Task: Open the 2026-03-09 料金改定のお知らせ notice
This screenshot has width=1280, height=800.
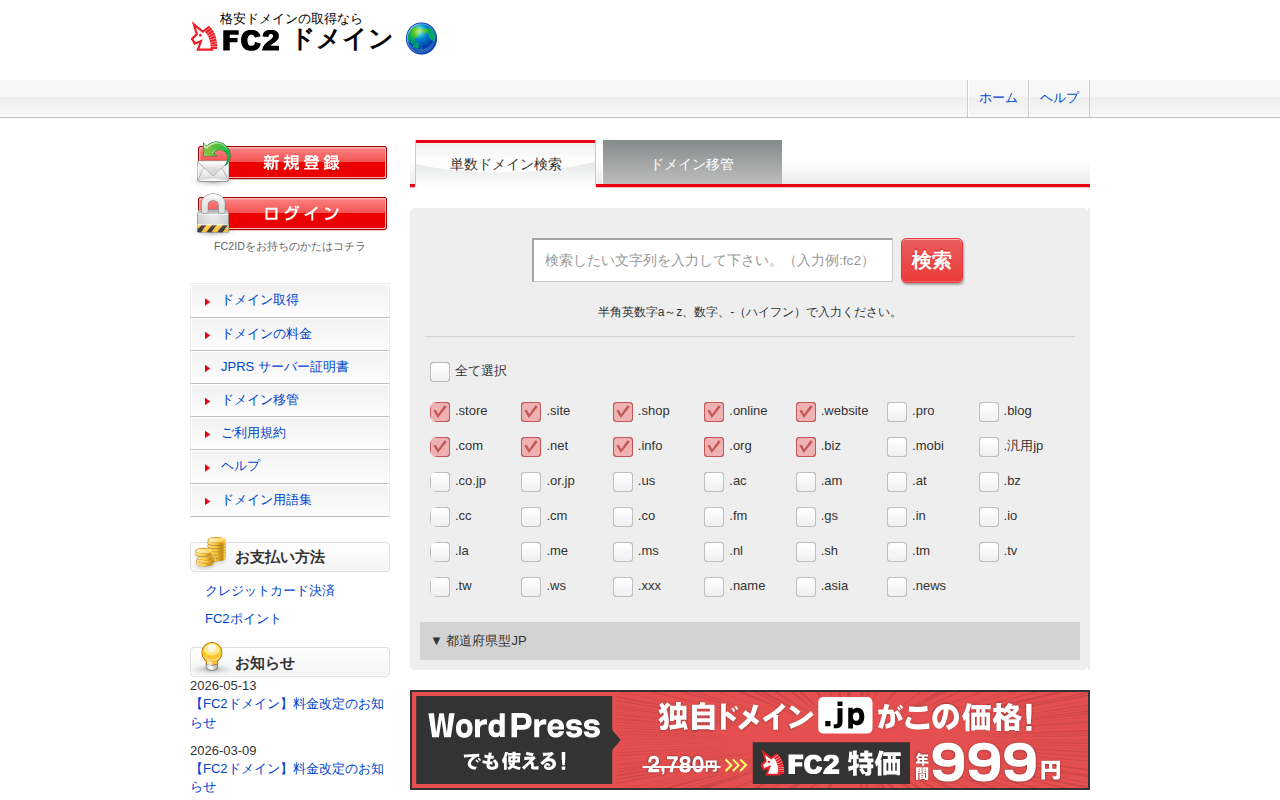Action: [x=287, y=778]
